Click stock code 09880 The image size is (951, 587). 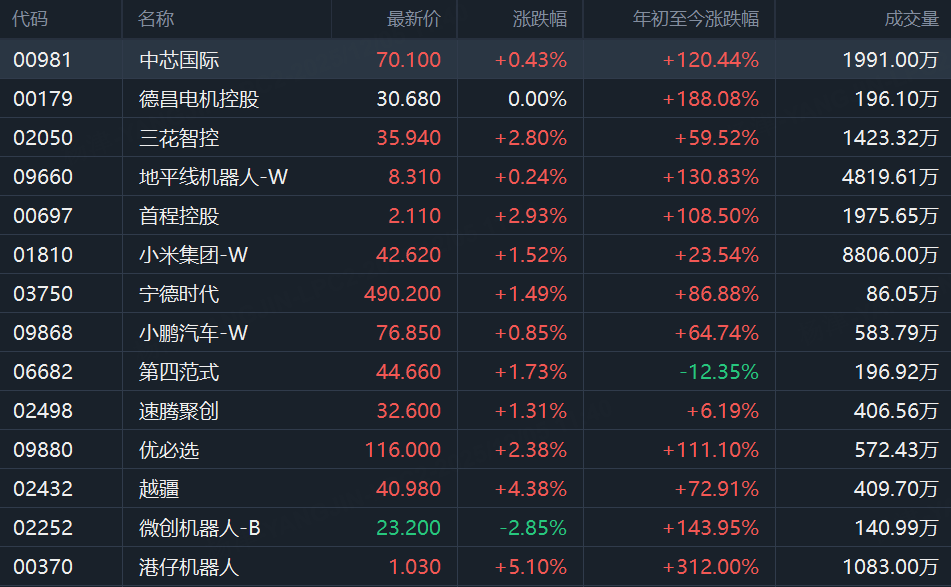(x=43, y=450)
